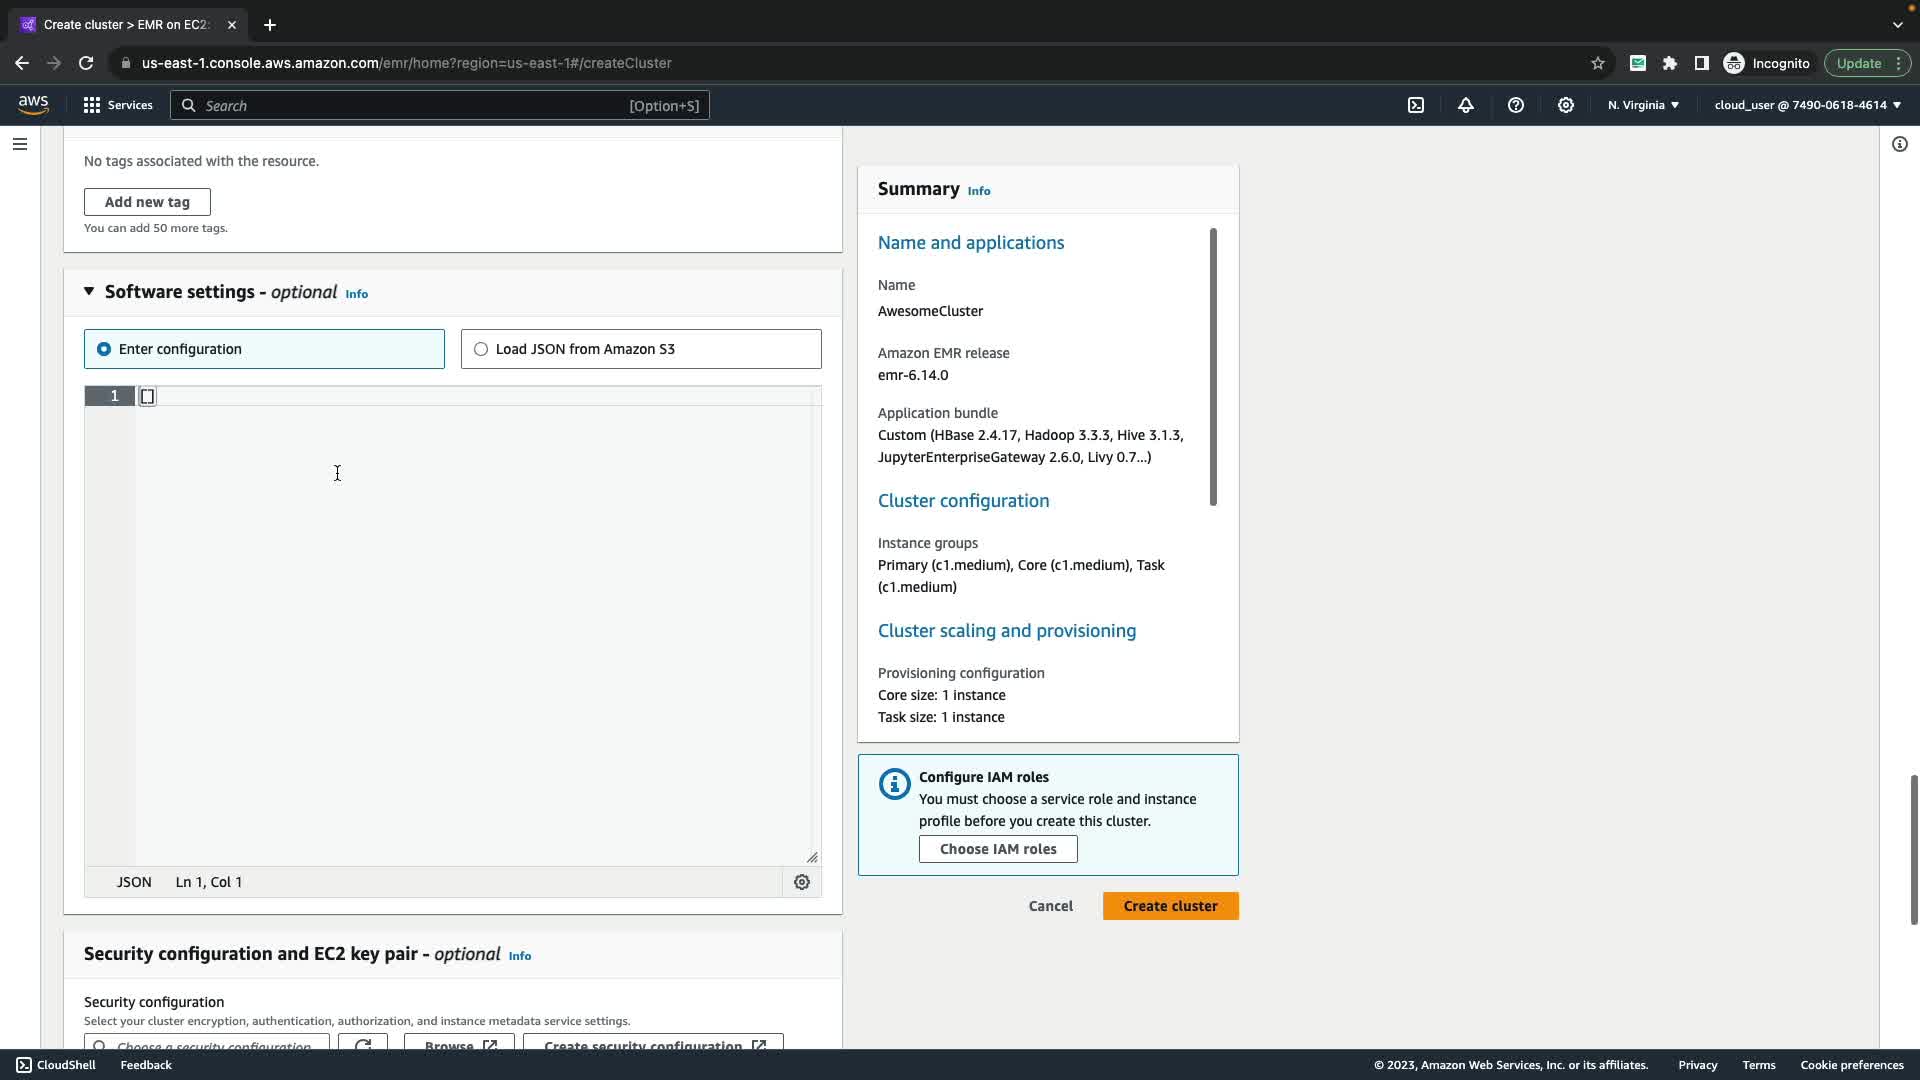Open the notifications bell icon
The width and height of the screenshot is (1920, 1080).
point(1466,105)
